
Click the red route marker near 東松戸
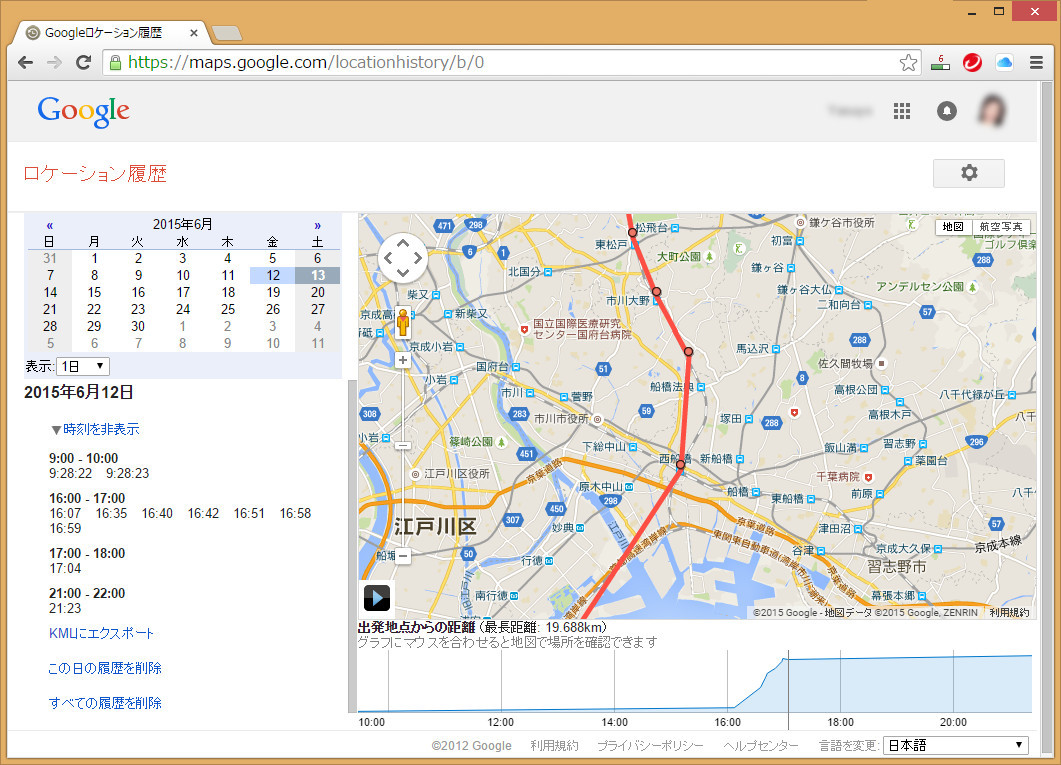coord(633,233)
